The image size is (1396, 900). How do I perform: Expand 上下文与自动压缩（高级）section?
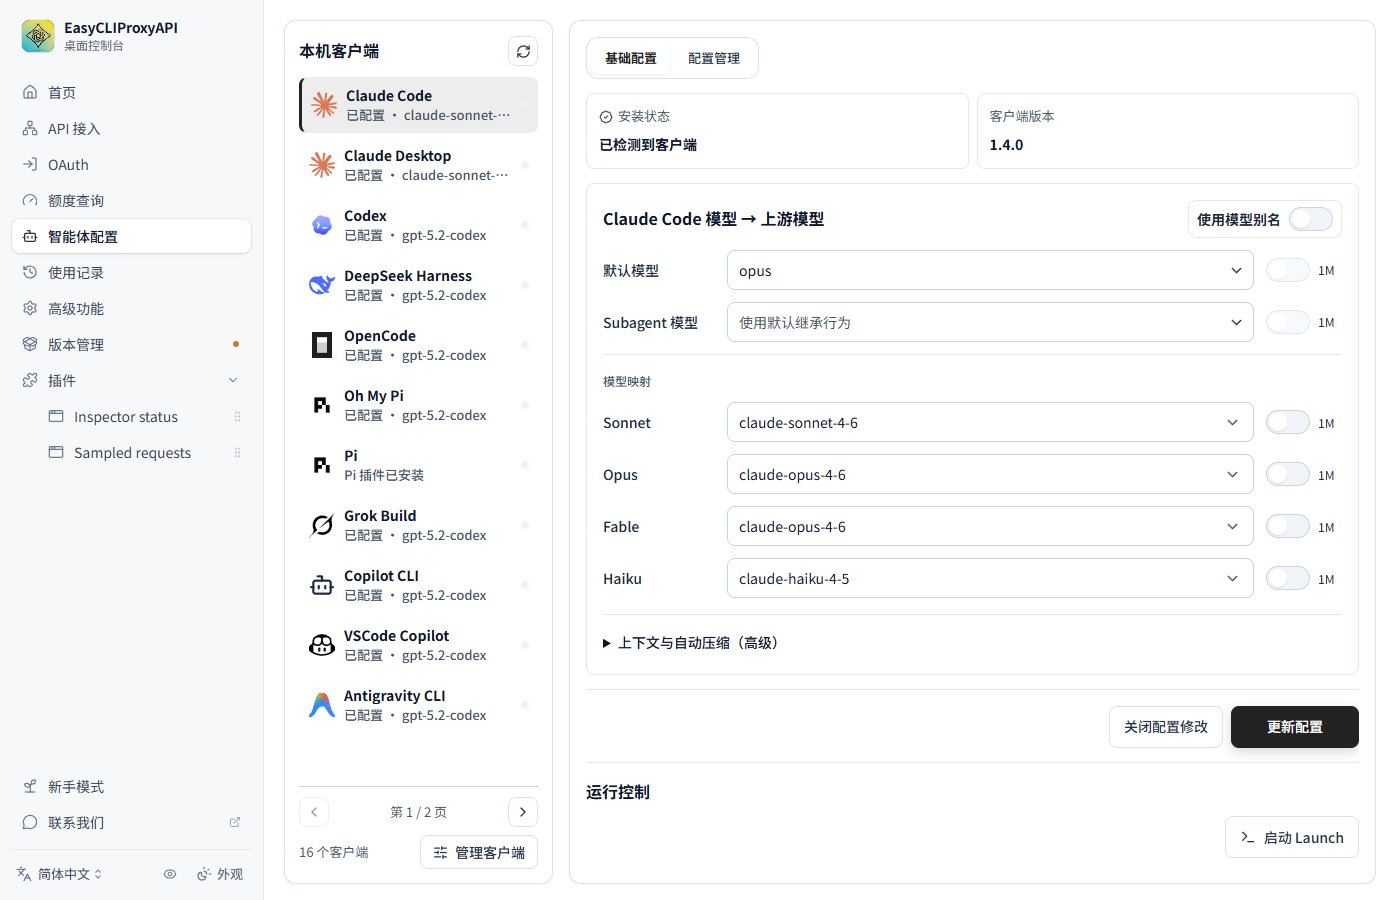[691, 642]
